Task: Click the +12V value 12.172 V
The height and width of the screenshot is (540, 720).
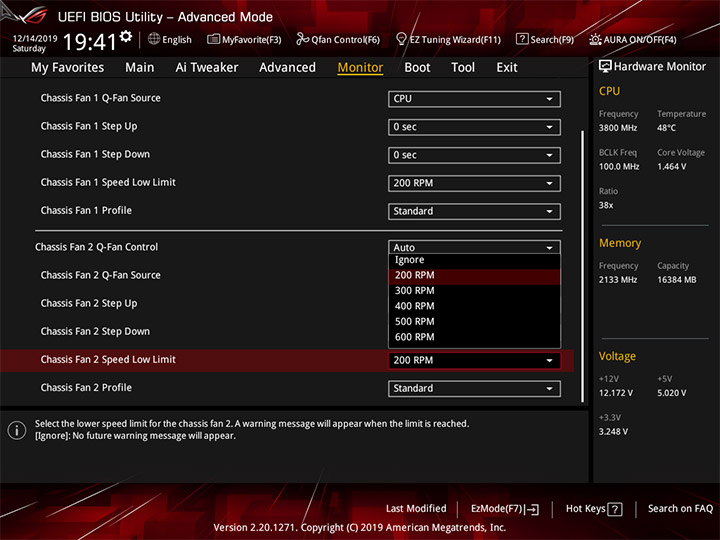Action: (616, 393)
